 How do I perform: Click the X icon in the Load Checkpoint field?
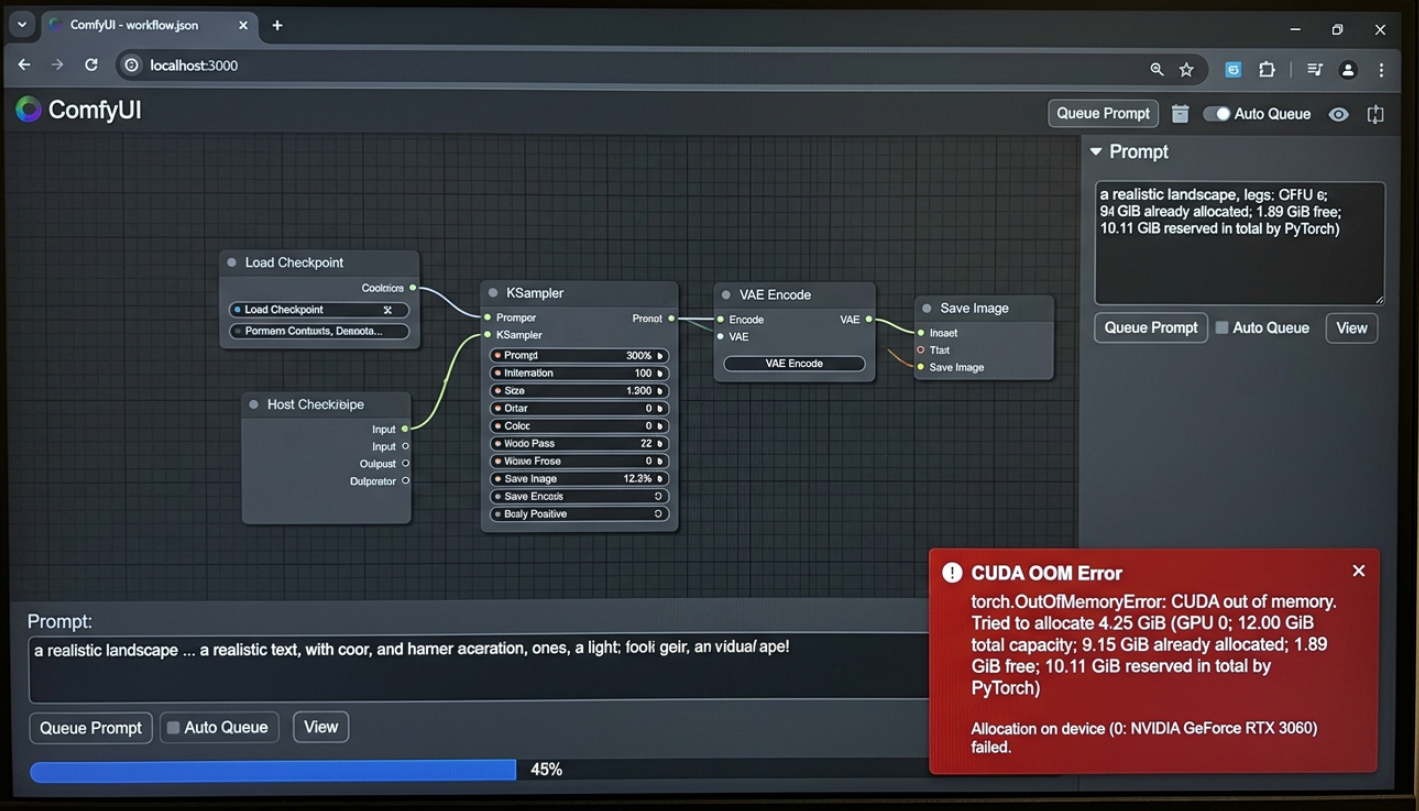[388, 310]
